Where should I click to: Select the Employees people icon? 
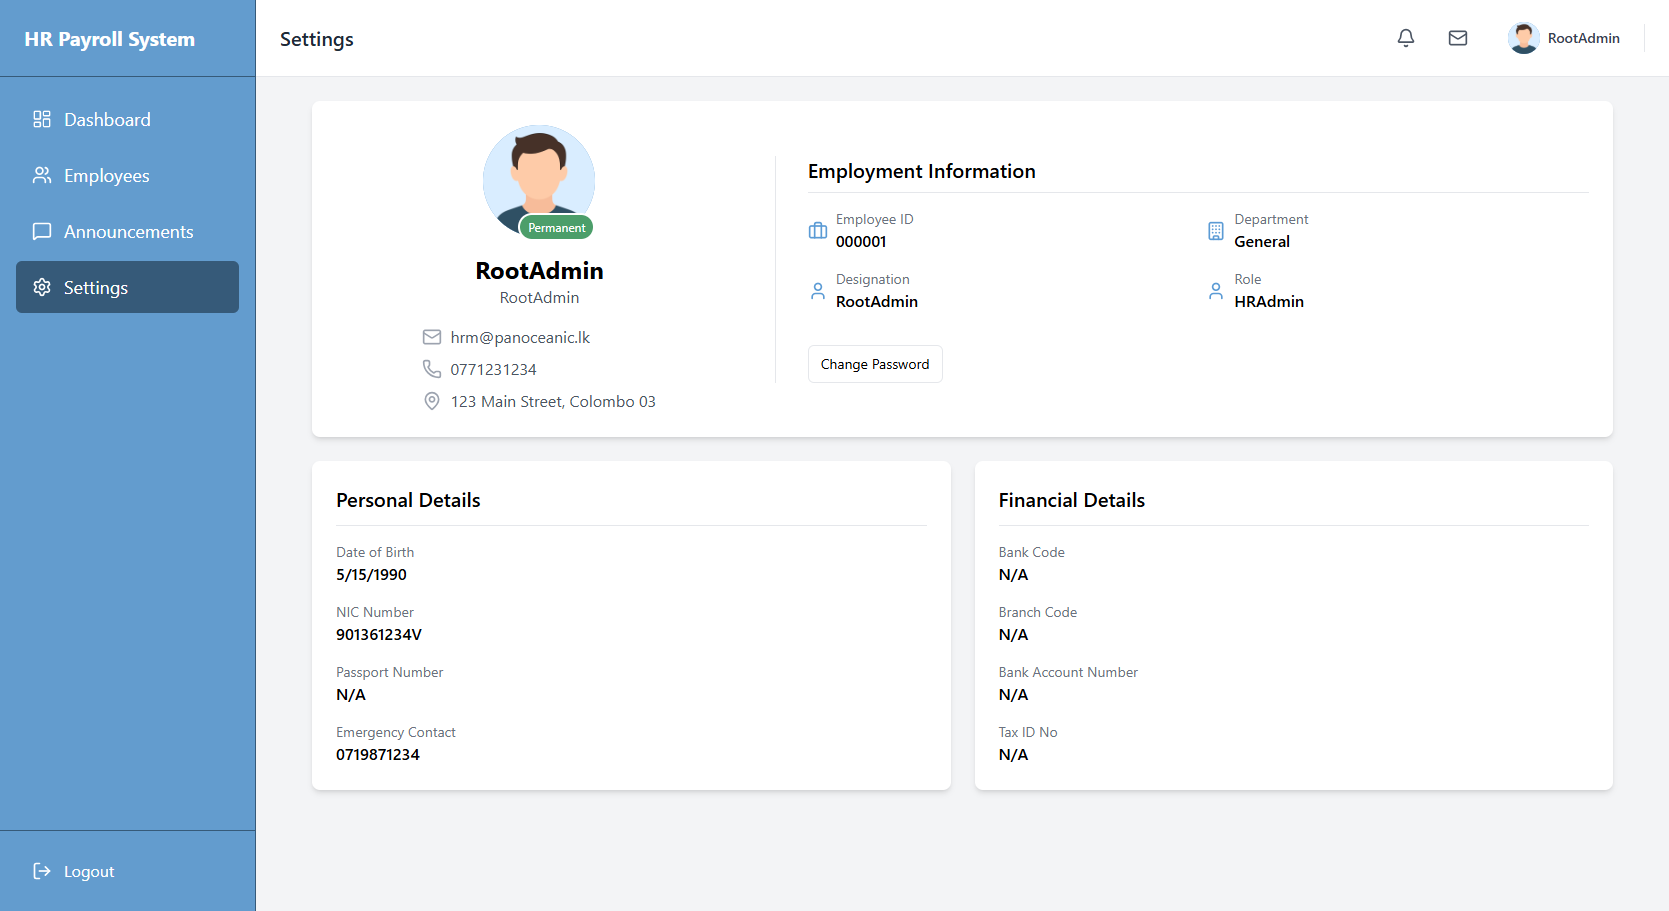point(42,175)
